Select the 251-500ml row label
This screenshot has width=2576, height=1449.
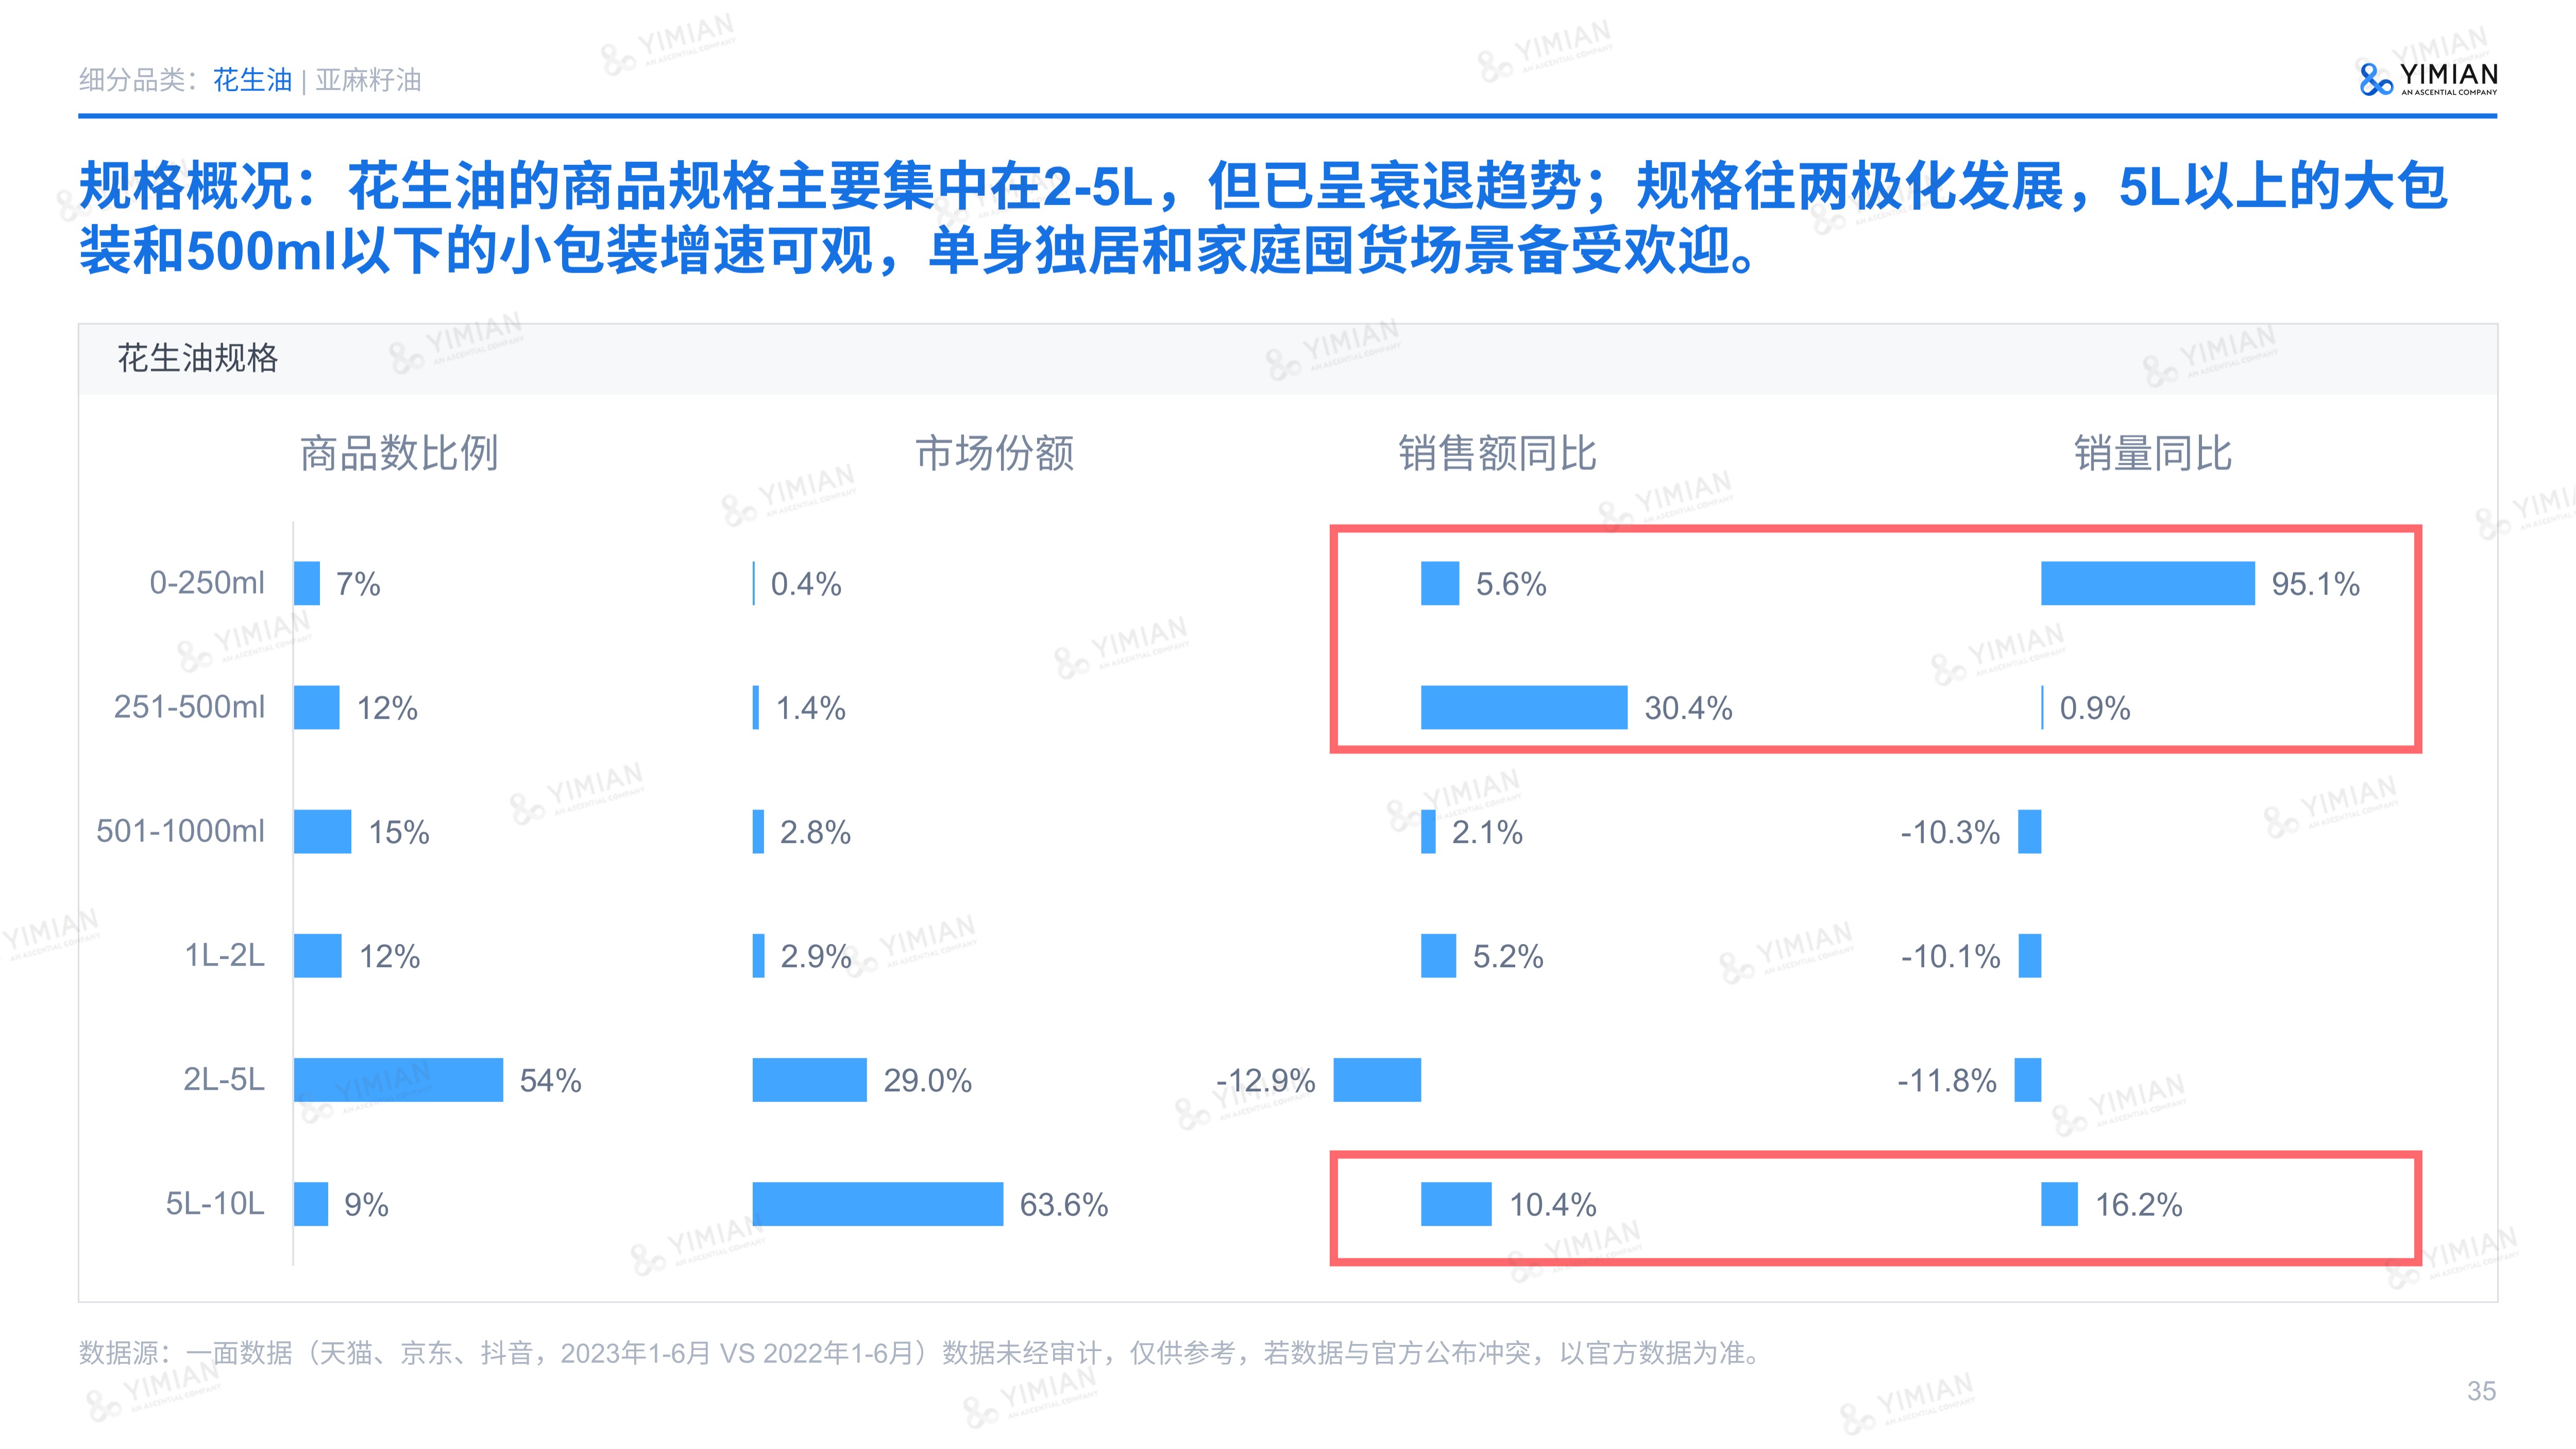click(190, 707)
